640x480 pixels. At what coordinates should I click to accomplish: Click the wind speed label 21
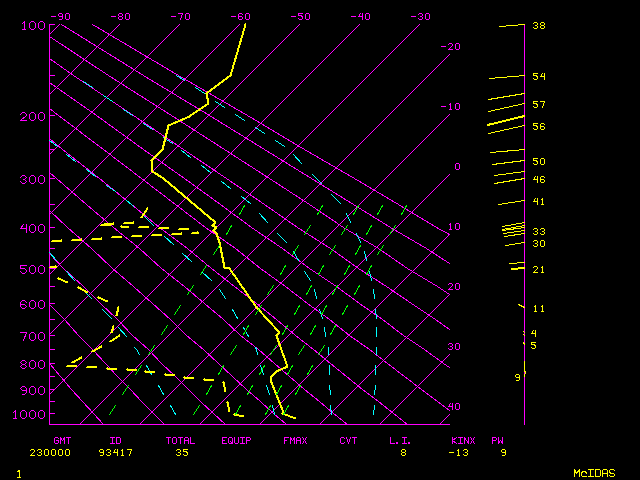(x=538, y=270)
